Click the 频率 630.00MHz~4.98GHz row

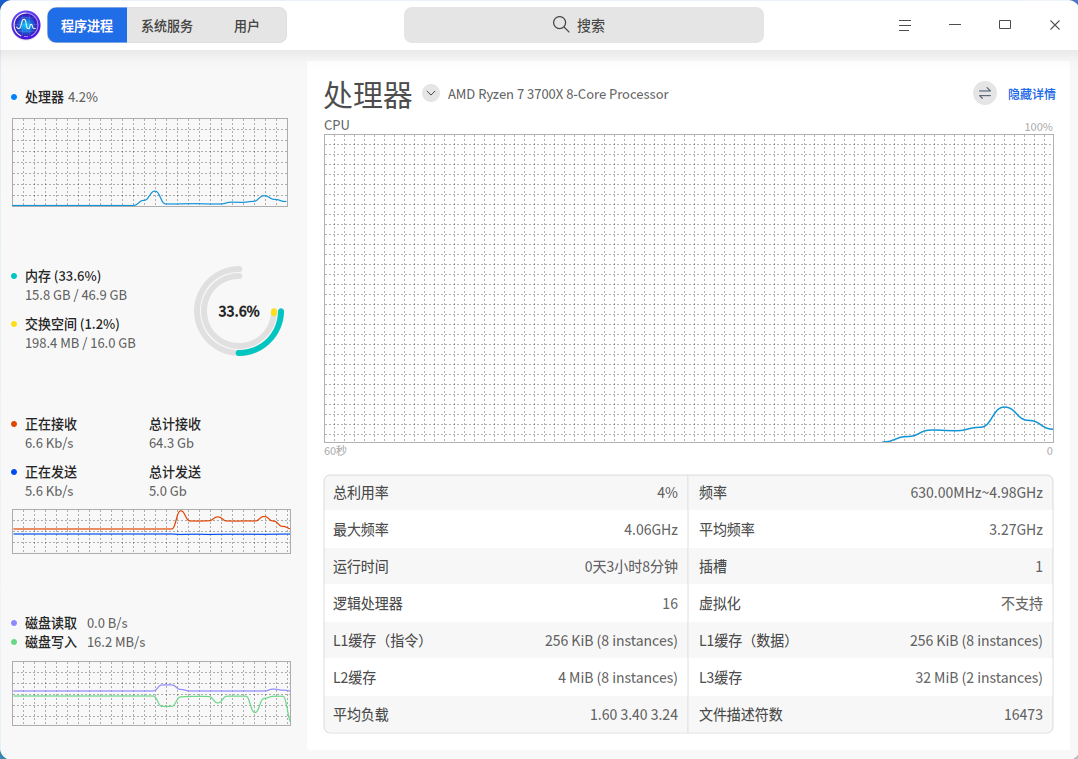point(870,493)
